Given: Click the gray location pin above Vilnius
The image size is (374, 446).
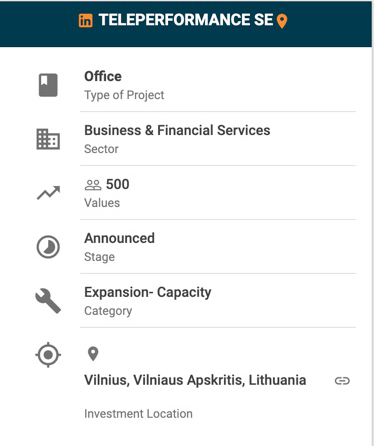Looking at the screenshot, I should click(93, 354).
